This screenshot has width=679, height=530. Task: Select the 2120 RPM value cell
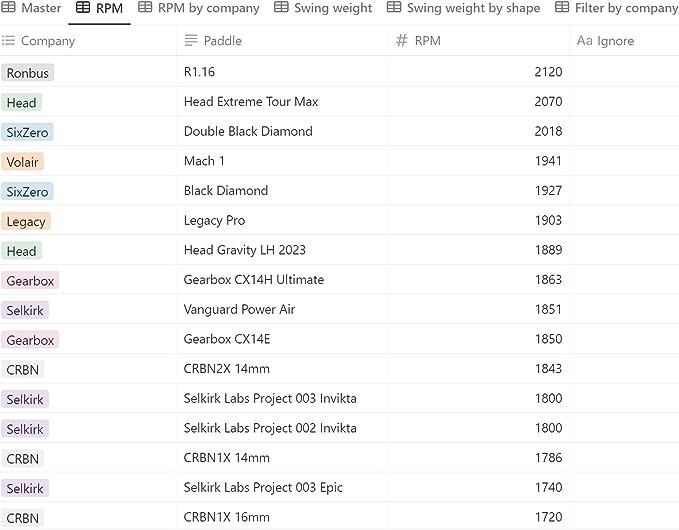479,72
